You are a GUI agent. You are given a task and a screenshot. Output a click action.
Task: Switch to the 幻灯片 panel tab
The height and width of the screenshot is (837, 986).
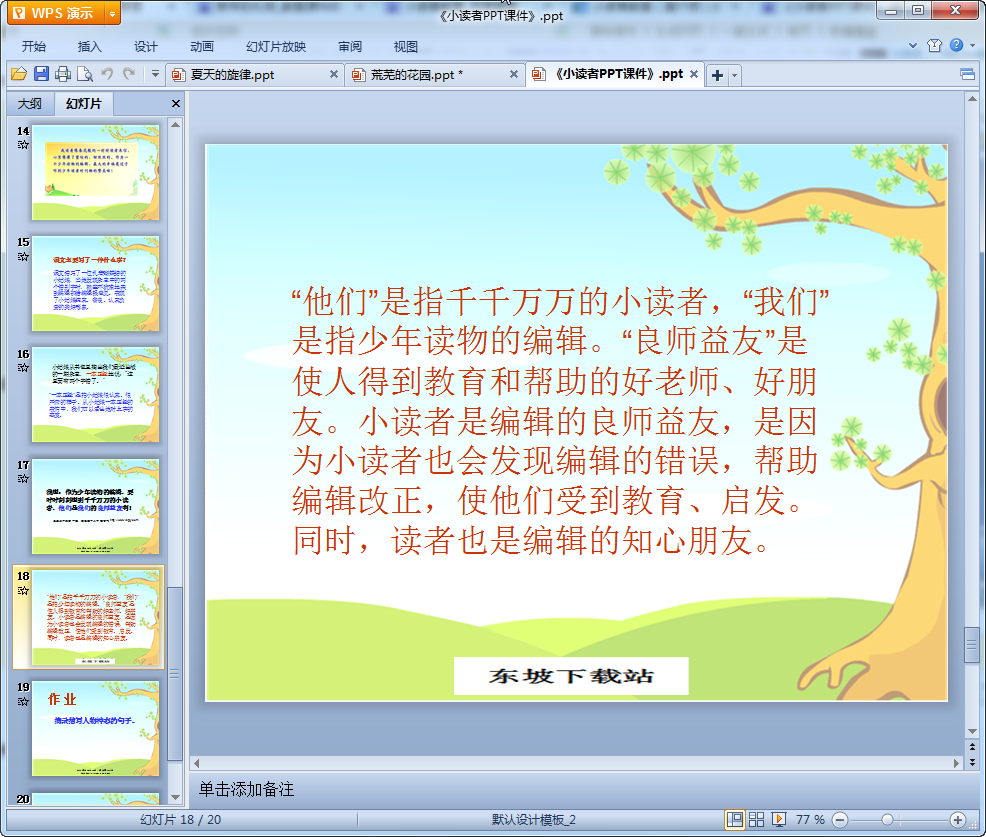coord(84,104)
